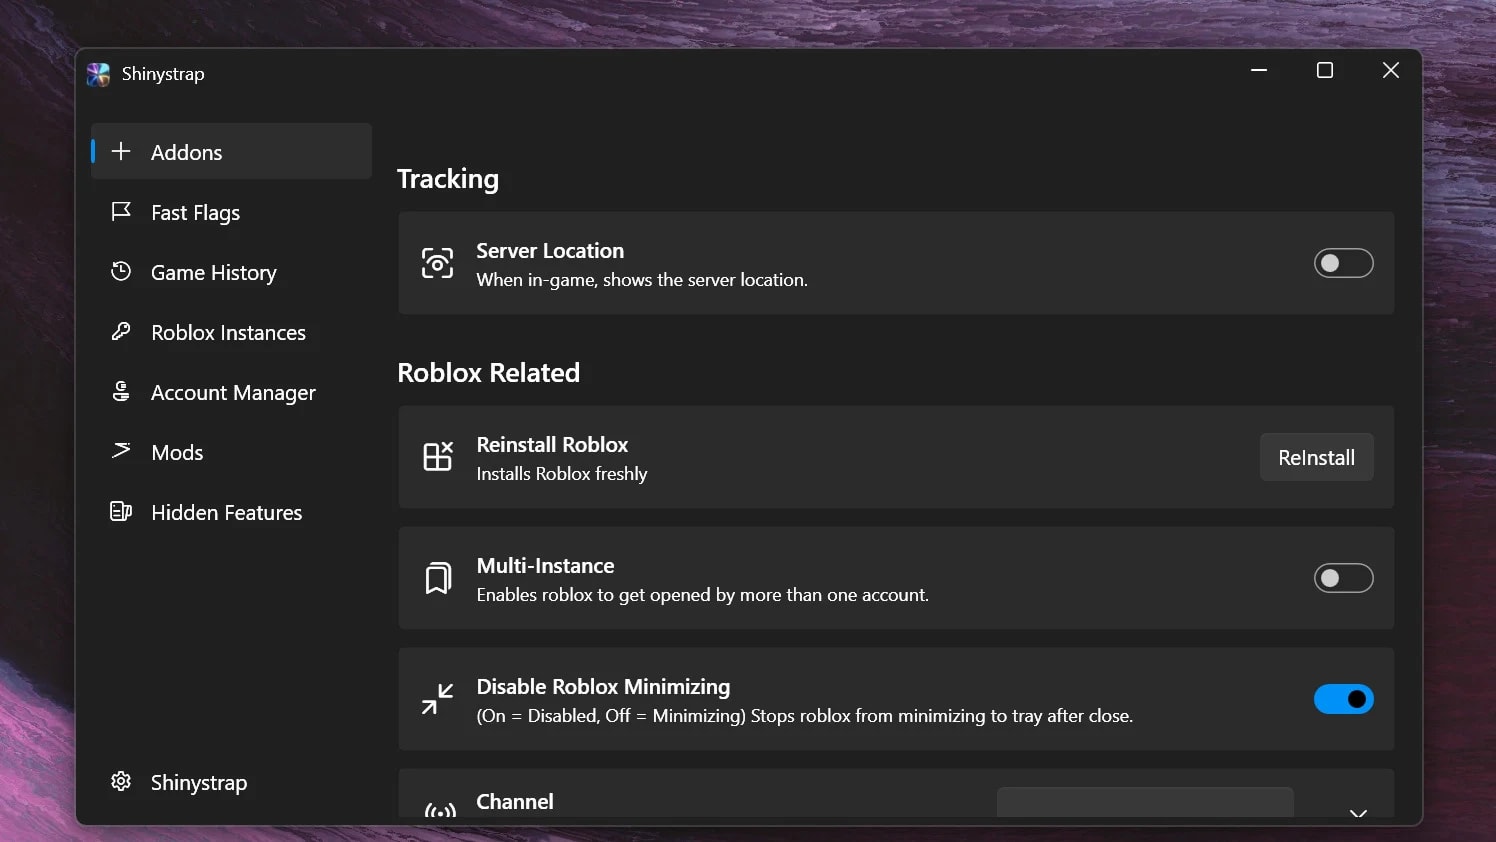
Task: Turn on the Multi-Instance switch
Action: [x=1343, y=578]
